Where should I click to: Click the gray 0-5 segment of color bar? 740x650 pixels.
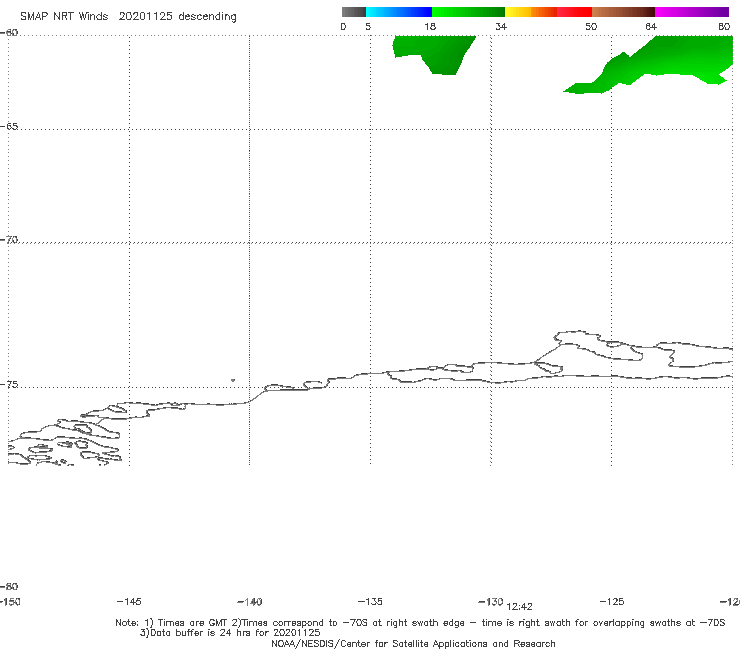coord(354,12)
